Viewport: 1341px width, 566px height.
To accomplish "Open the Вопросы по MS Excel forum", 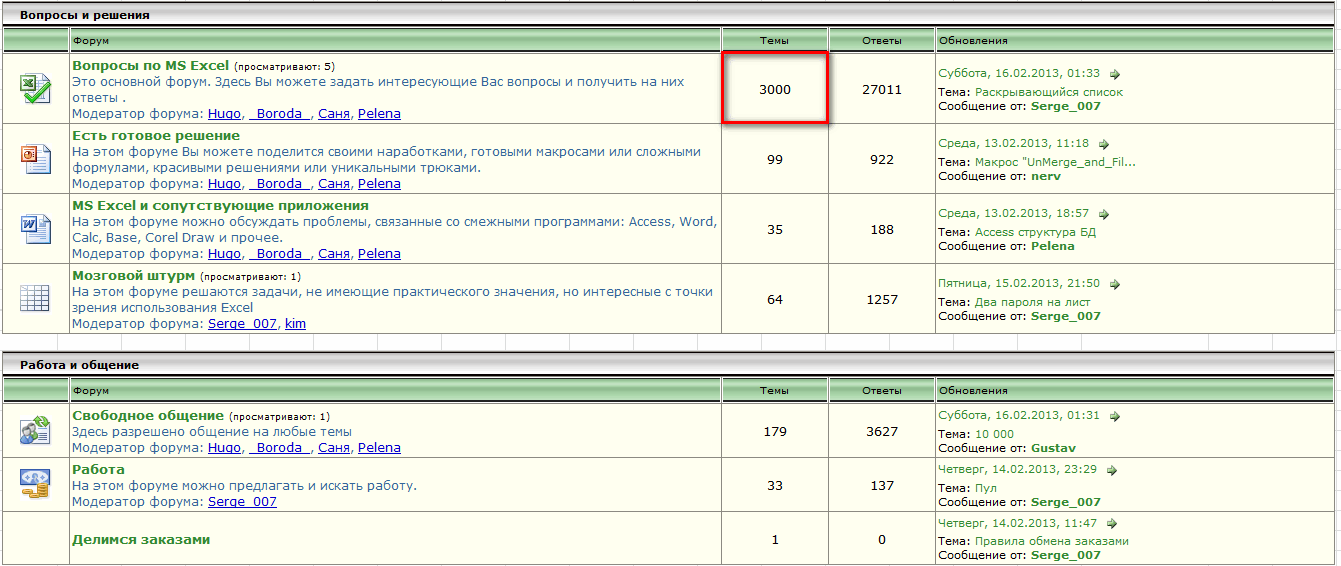I will pos(151,65).
